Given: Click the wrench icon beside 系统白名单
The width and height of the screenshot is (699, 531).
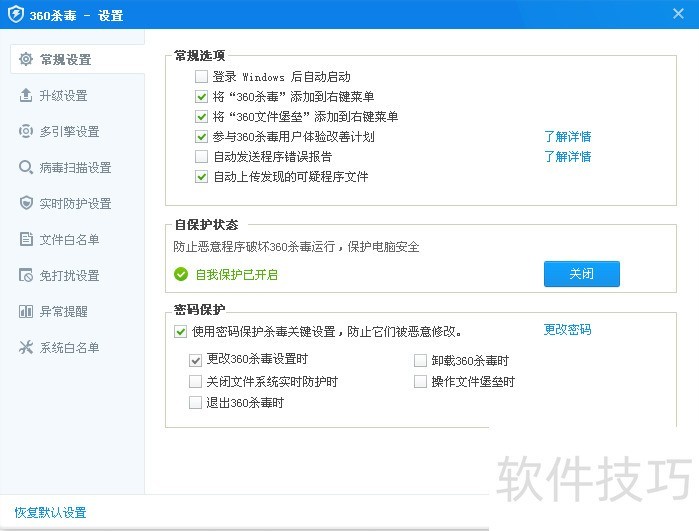Looking at the screenshot, I should pyautogui.click(x=26, y=347).
